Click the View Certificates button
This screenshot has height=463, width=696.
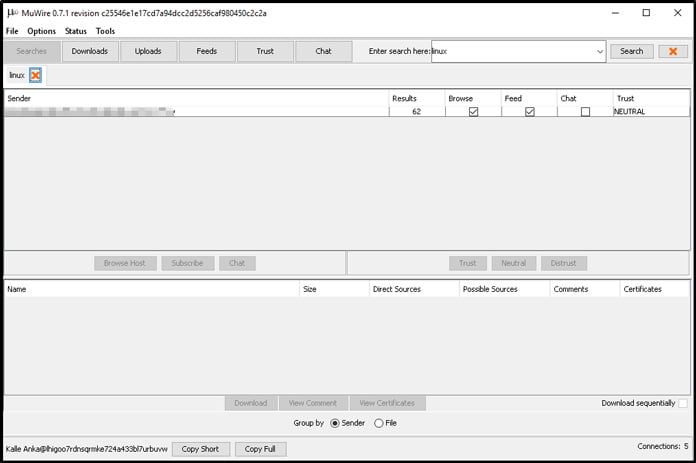(x=387, y=403)
